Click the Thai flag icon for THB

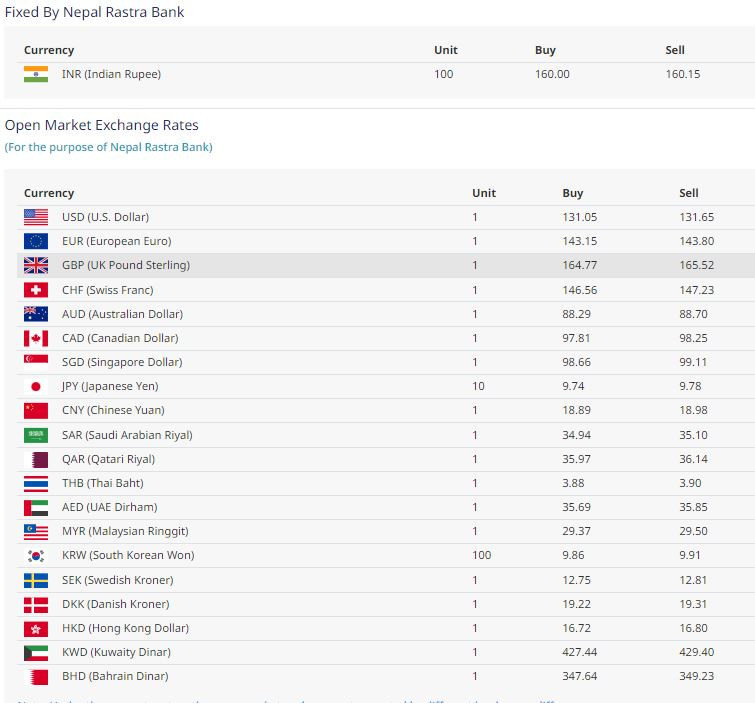(x=36, y=483)
